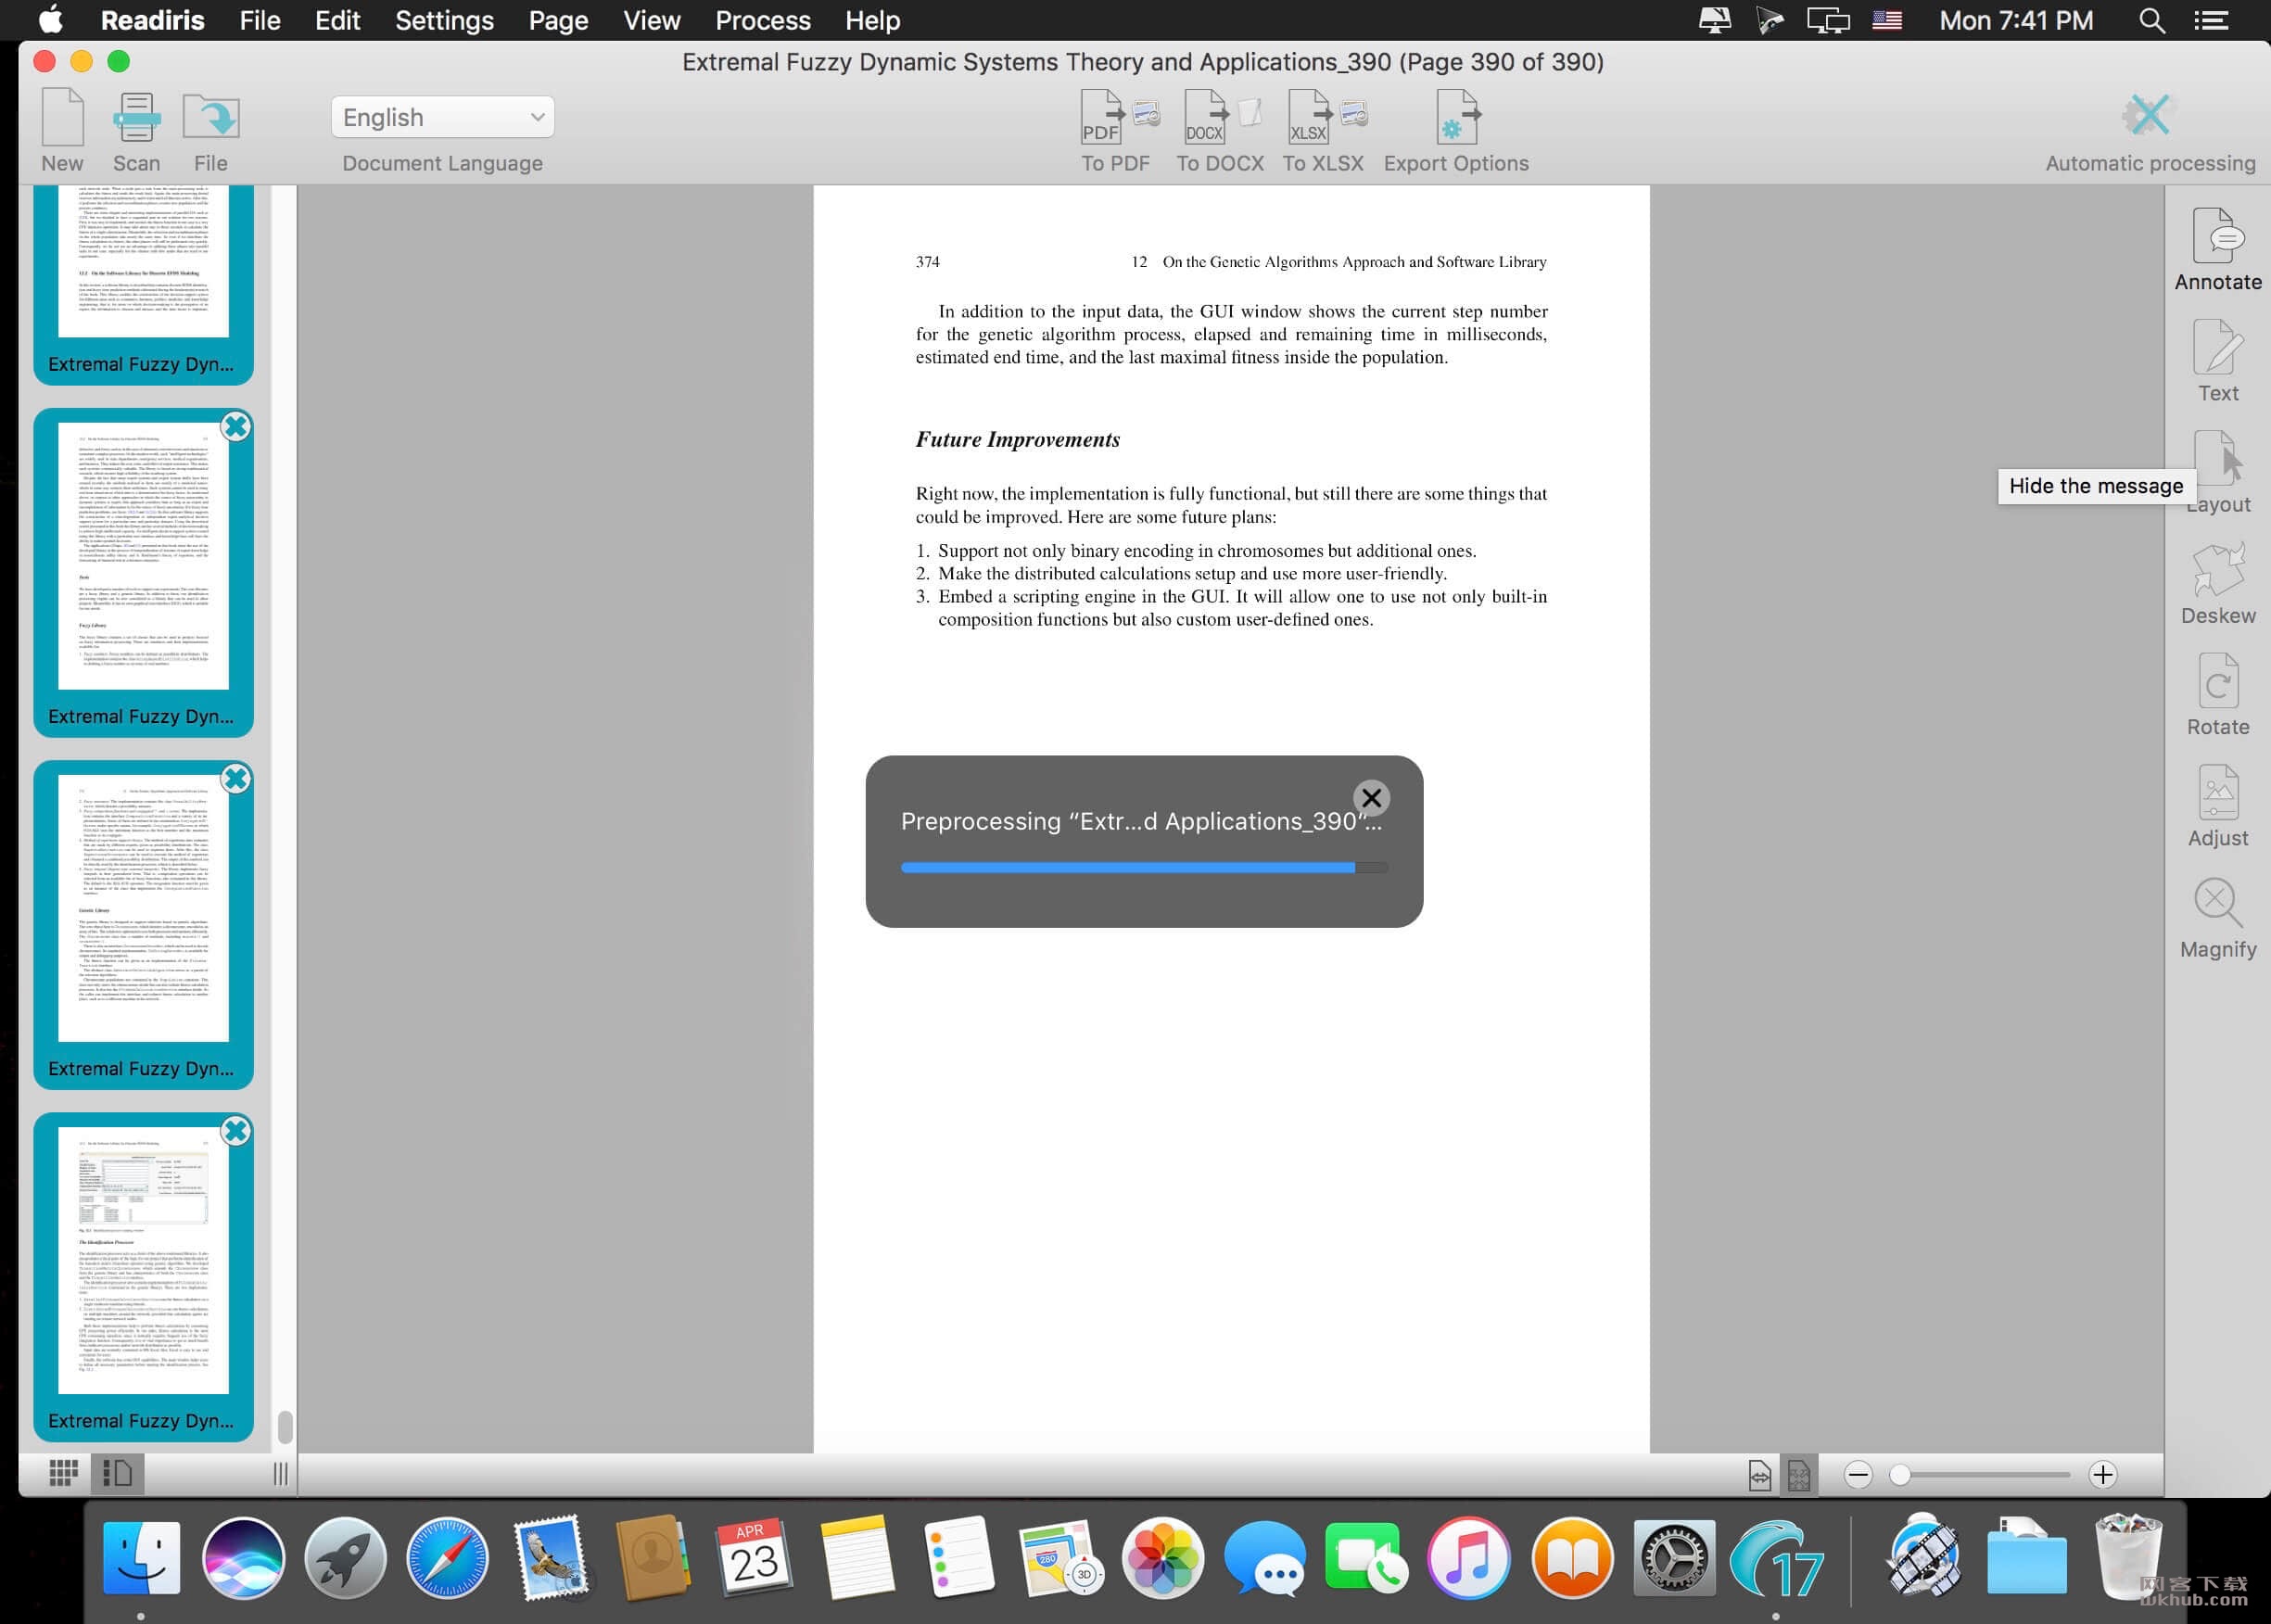Open the Apple menu

(x=50, y=20)
